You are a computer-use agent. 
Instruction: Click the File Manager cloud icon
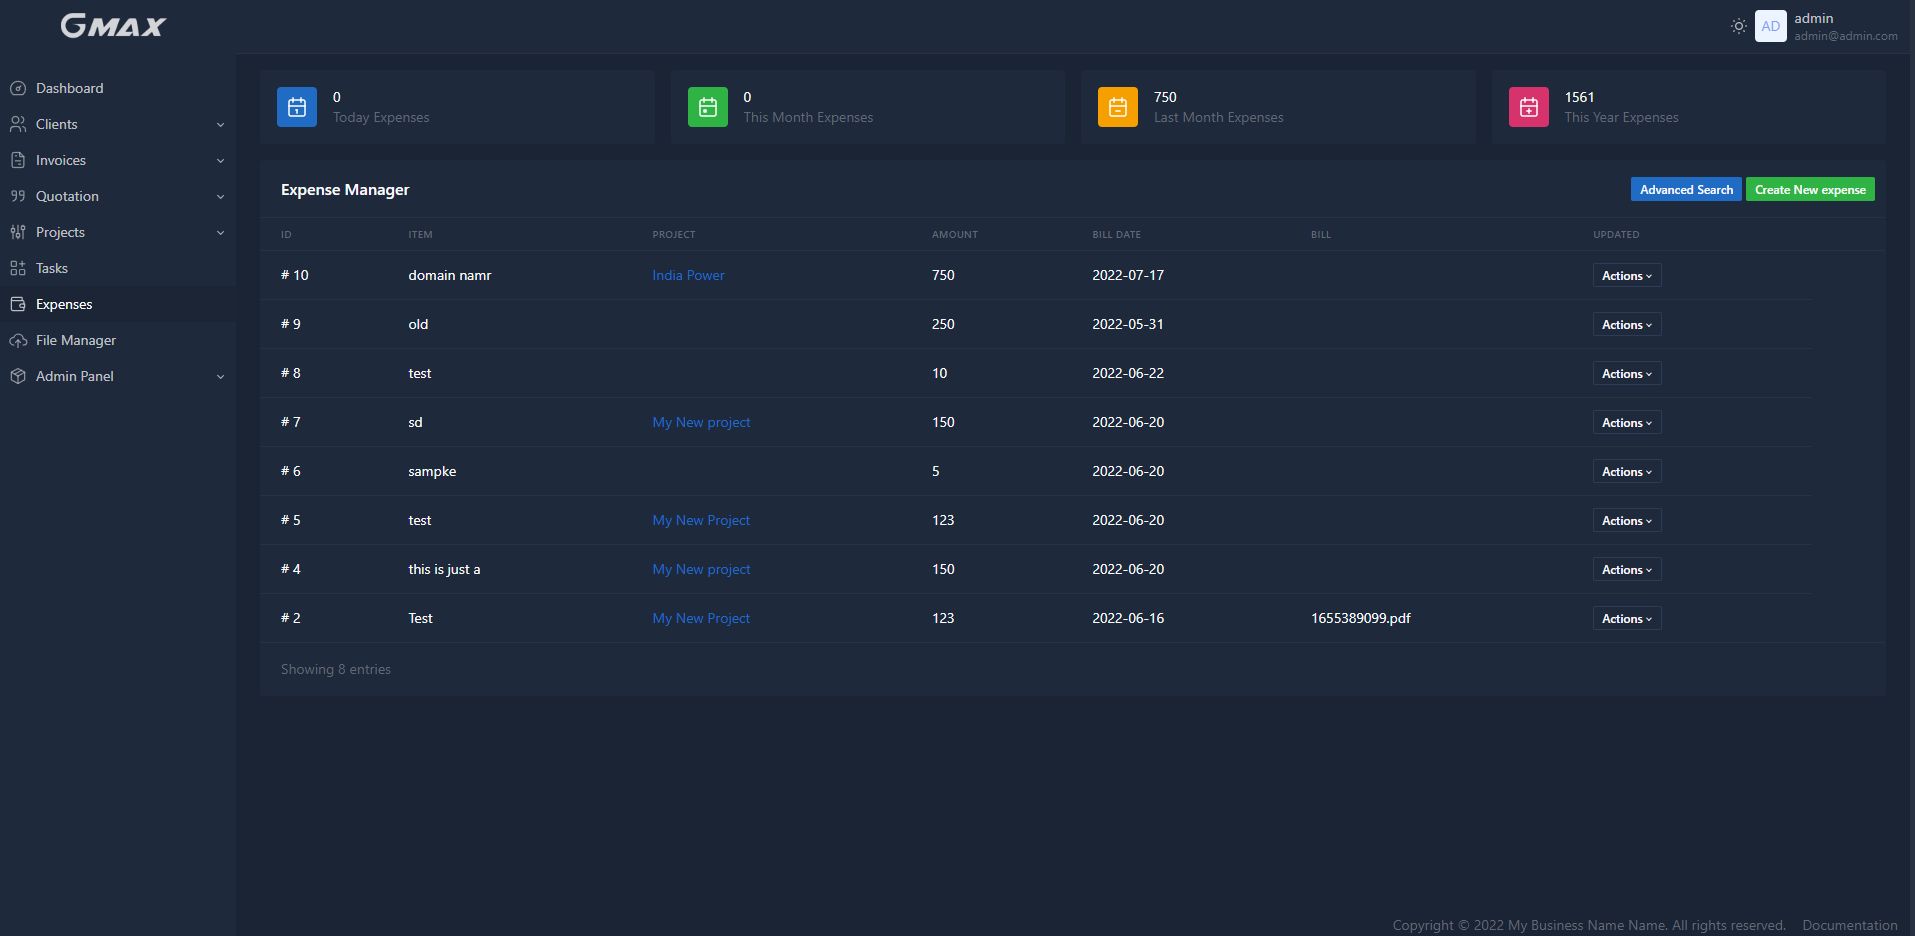tap(18, 341)
